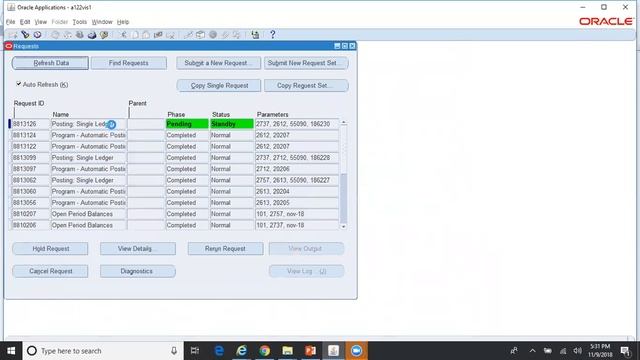Click the requests list scrollbar thumb

(344, 198)
